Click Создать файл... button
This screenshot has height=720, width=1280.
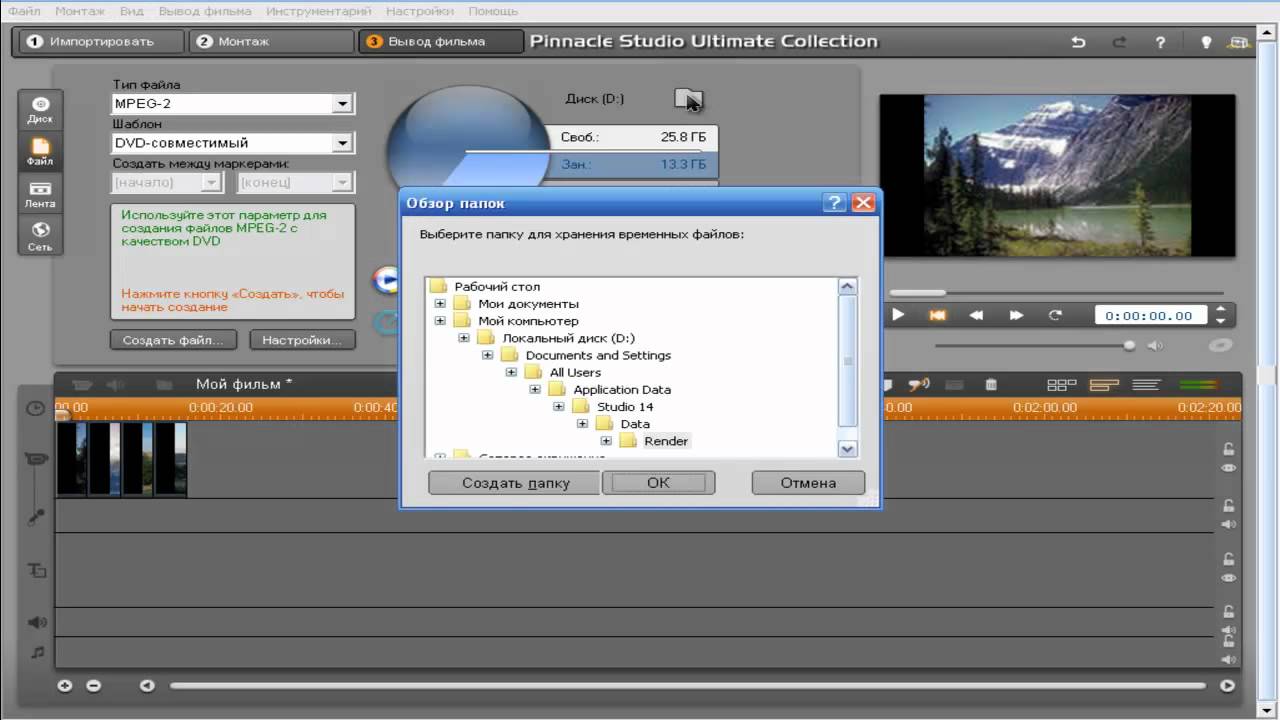tap(173, 340)
